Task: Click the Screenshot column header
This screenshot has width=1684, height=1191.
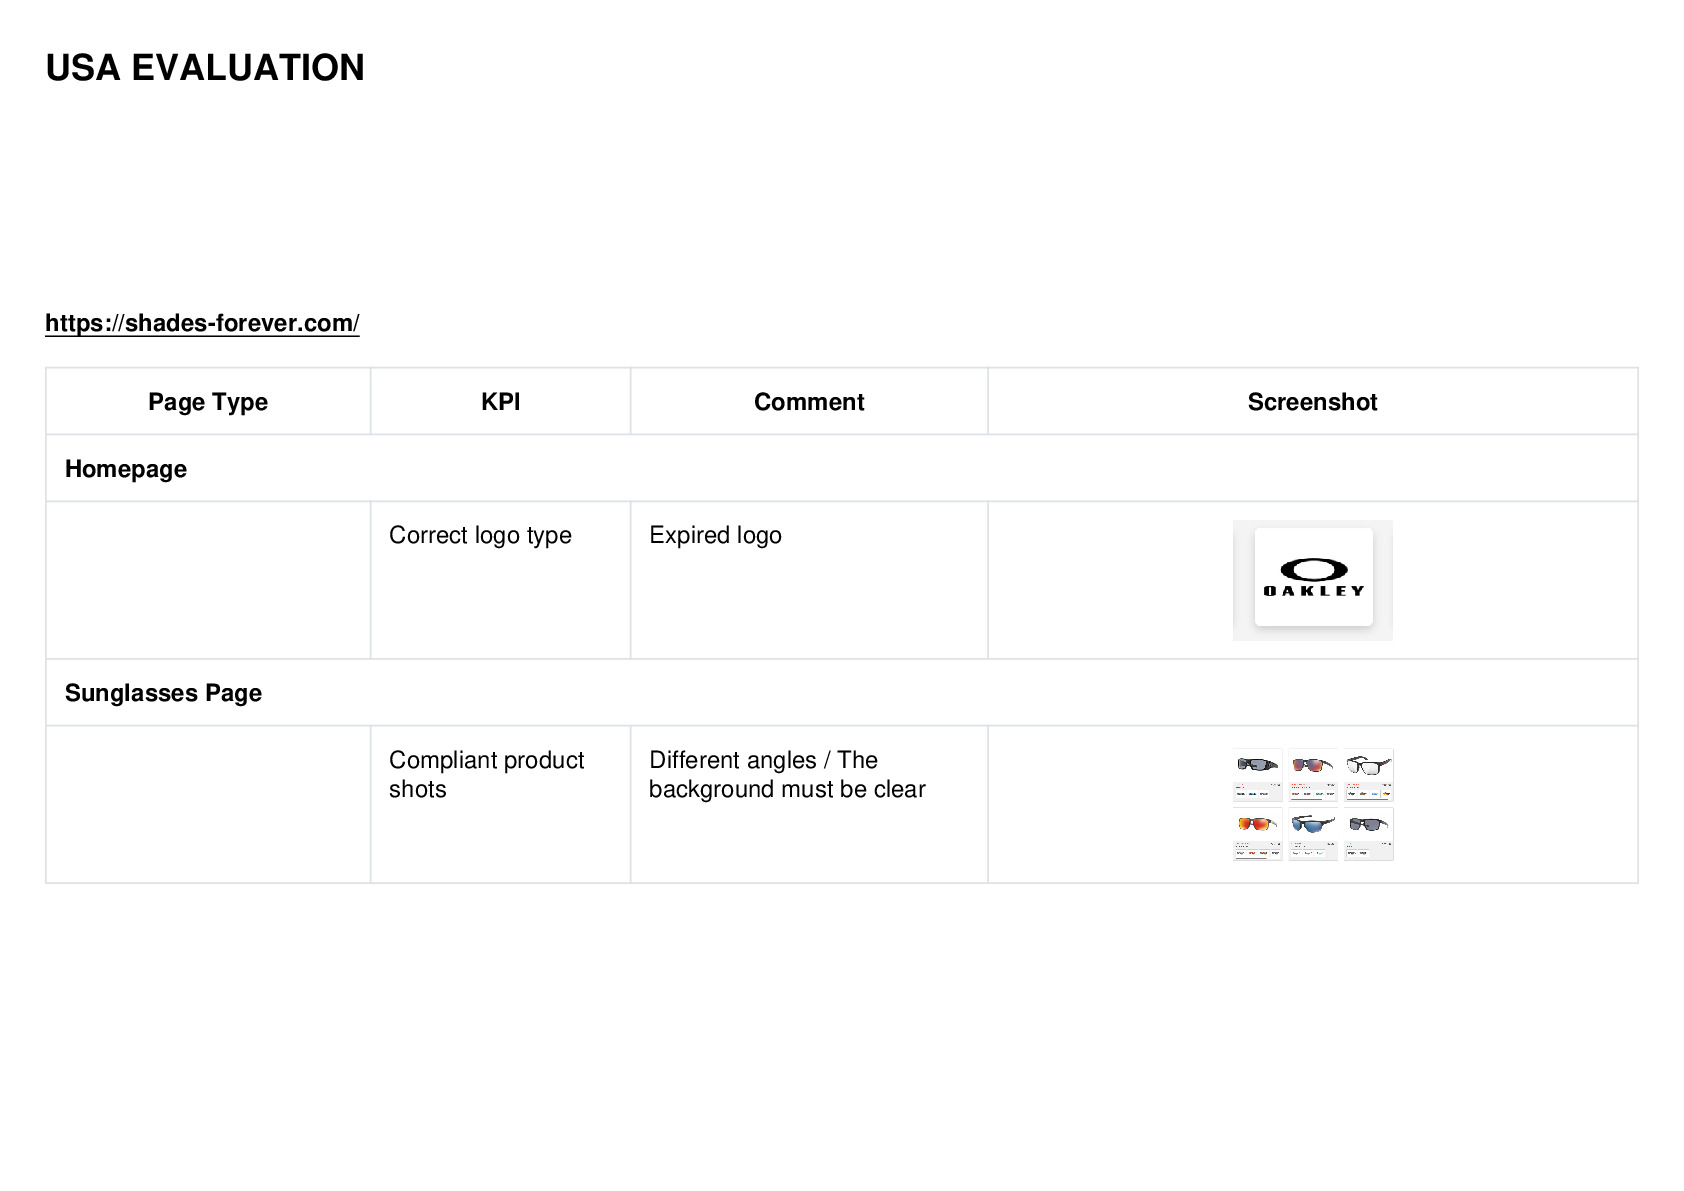Action: point(1312,402)
